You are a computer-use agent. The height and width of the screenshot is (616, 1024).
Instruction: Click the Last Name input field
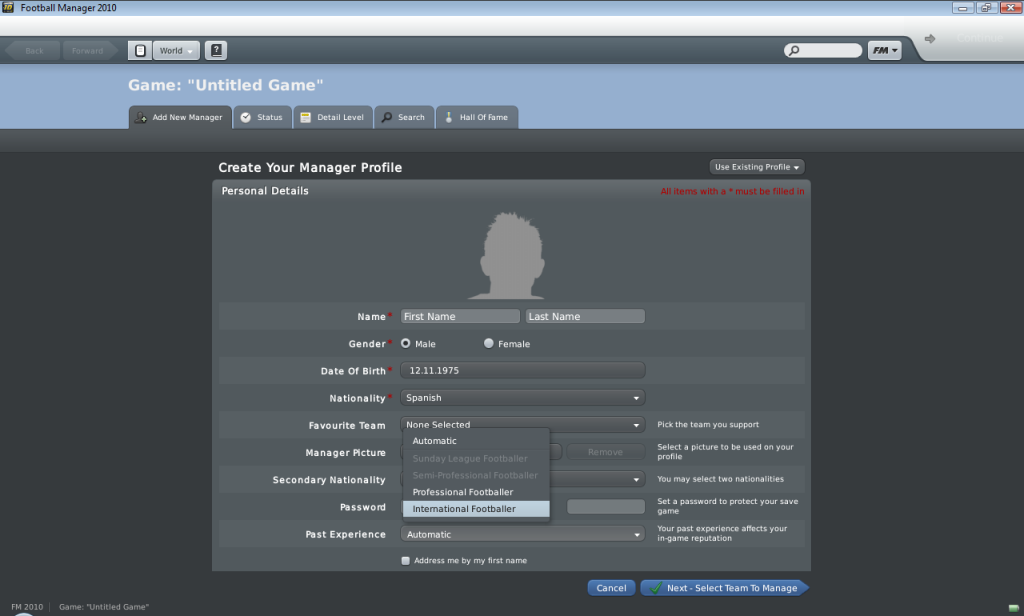585,316
